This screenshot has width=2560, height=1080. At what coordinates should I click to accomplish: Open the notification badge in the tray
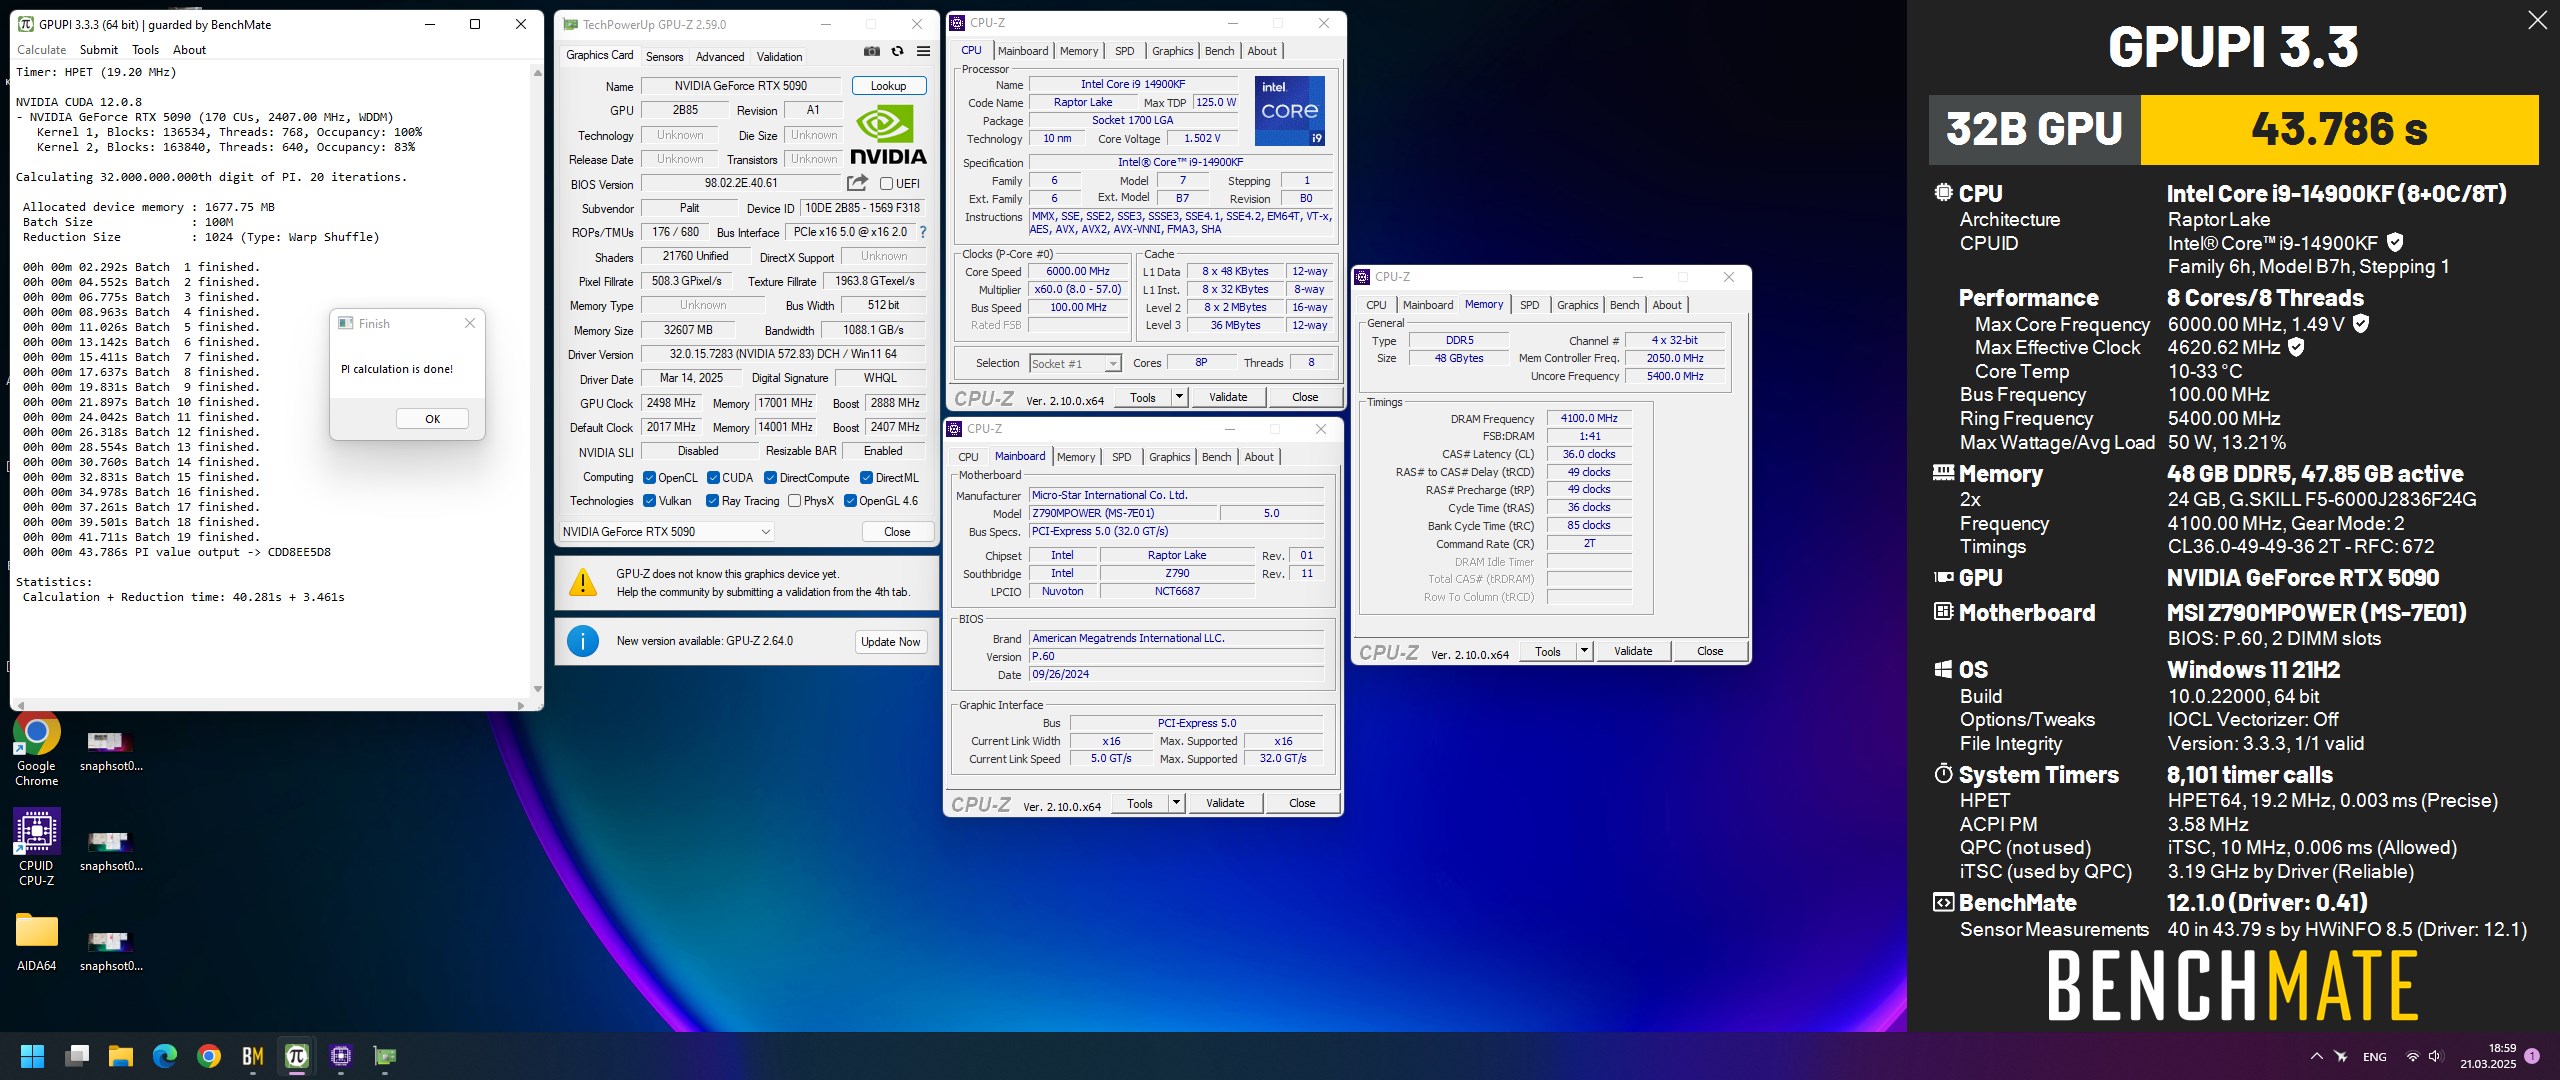click(2532, 1056)
